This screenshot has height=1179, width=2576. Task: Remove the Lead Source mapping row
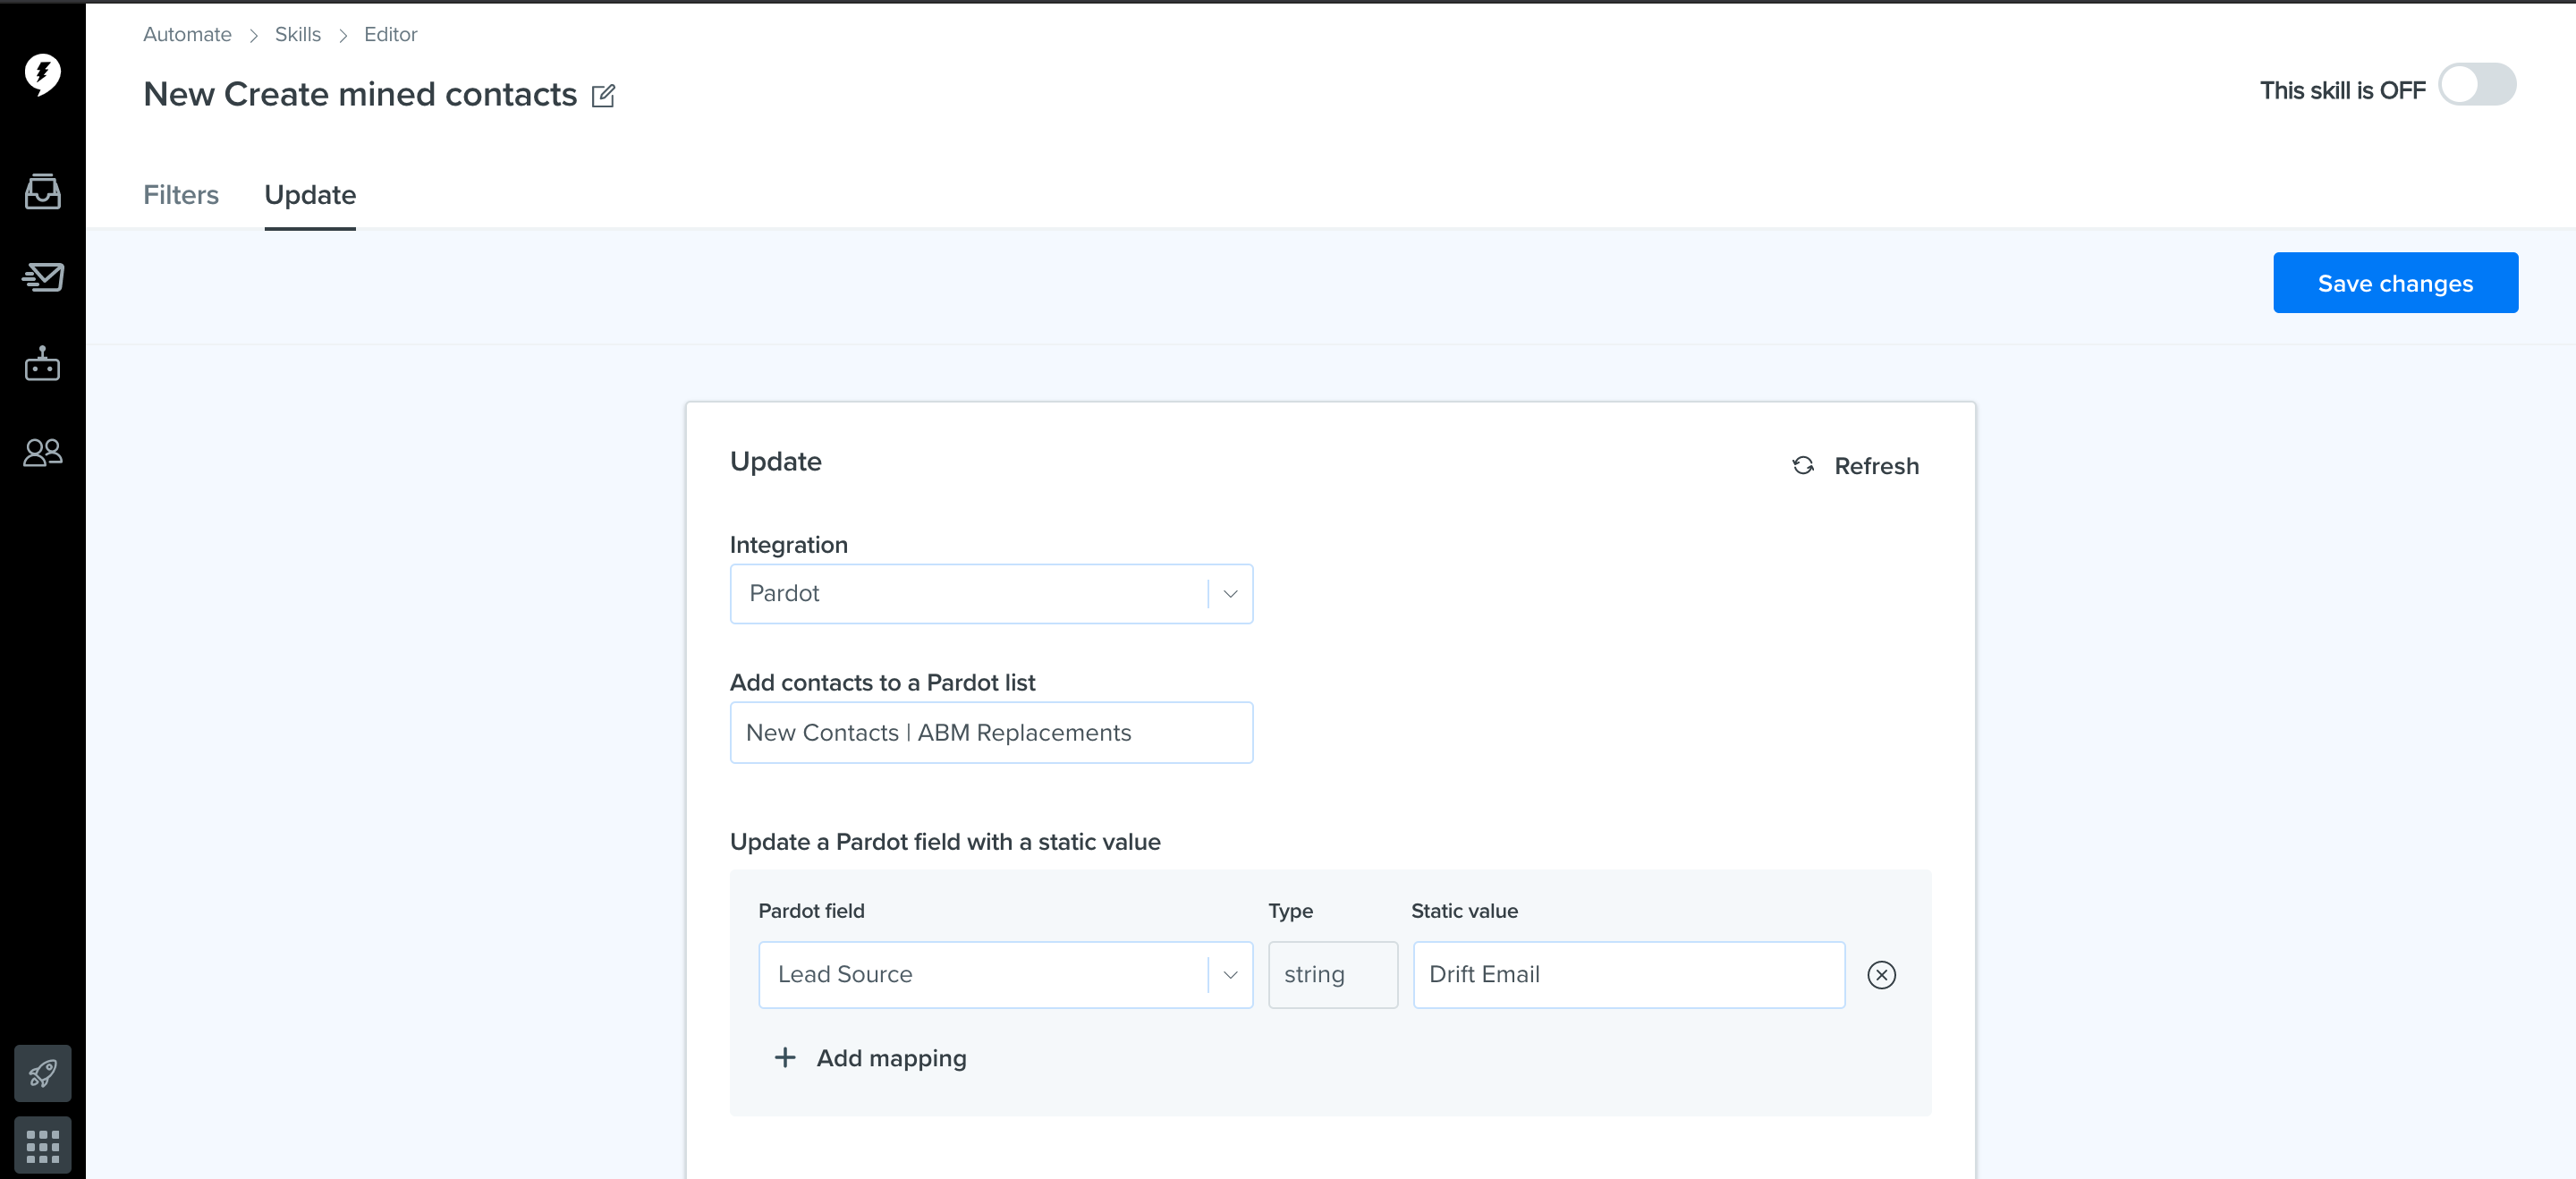1881,974
